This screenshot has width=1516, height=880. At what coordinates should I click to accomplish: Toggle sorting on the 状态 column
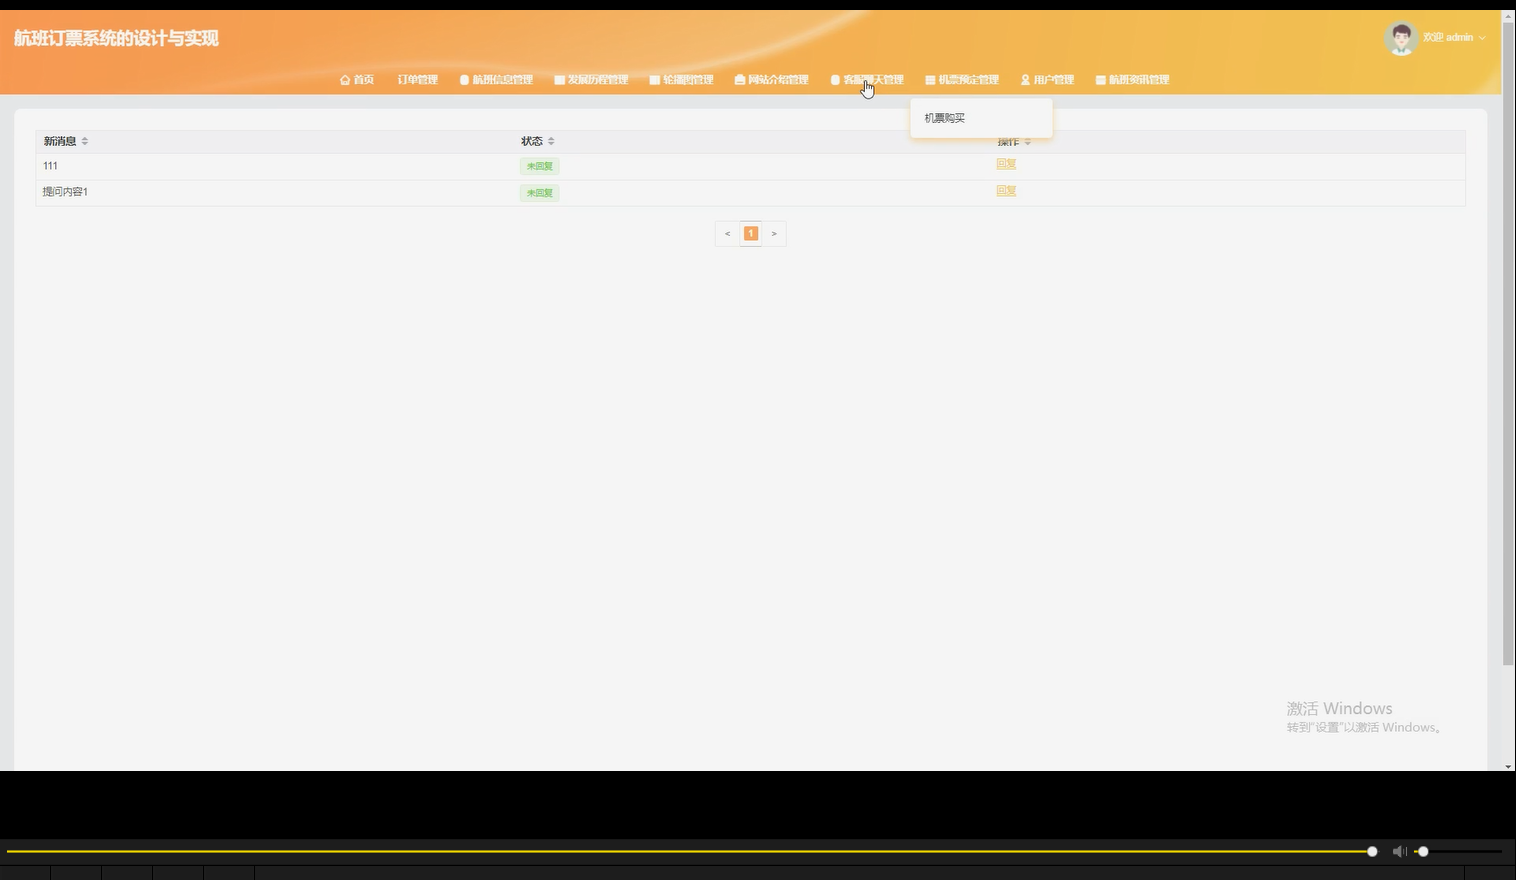click(x=550, y=141)
